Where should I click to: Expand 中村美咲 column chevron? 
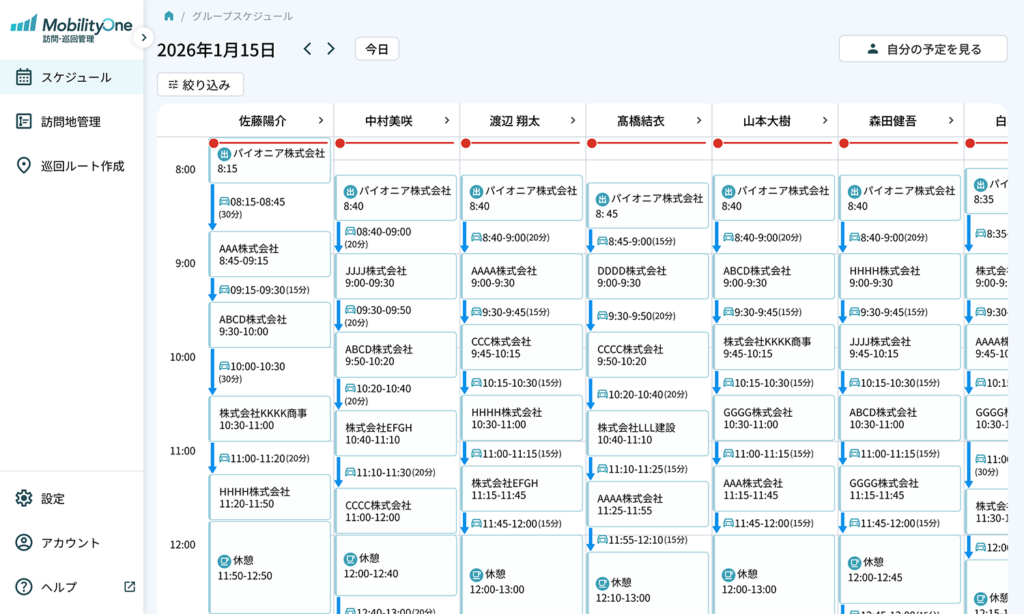447,121
